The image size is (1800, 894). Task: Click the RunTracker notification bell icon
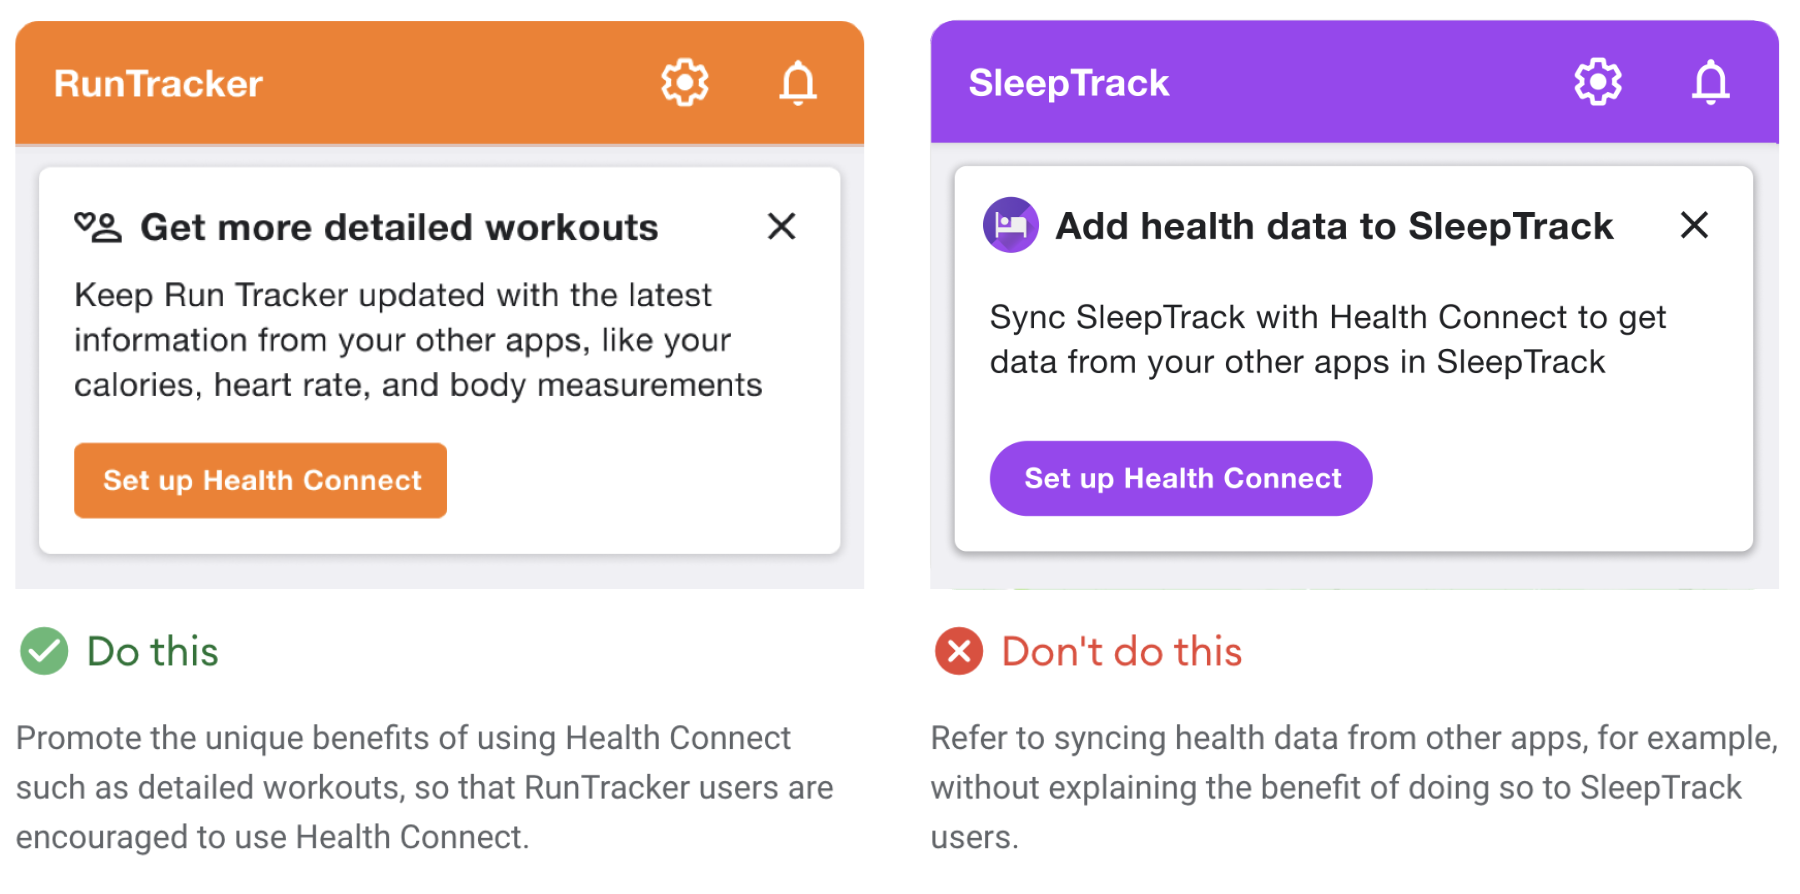click(x=796, y=83)
